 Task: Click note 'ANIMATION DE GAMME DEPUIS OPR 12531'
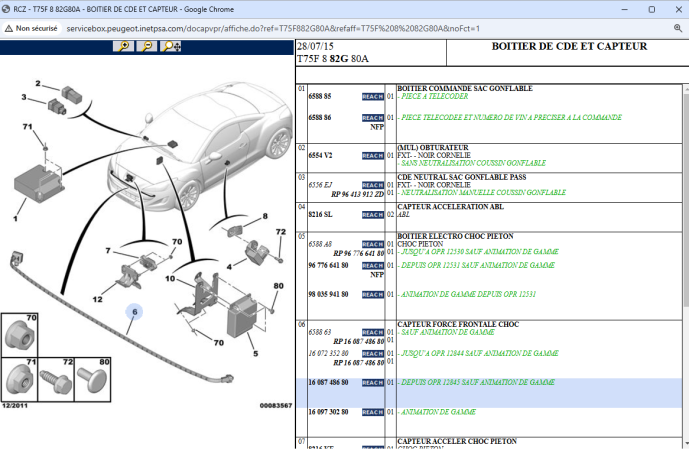[x=468, y=294]
